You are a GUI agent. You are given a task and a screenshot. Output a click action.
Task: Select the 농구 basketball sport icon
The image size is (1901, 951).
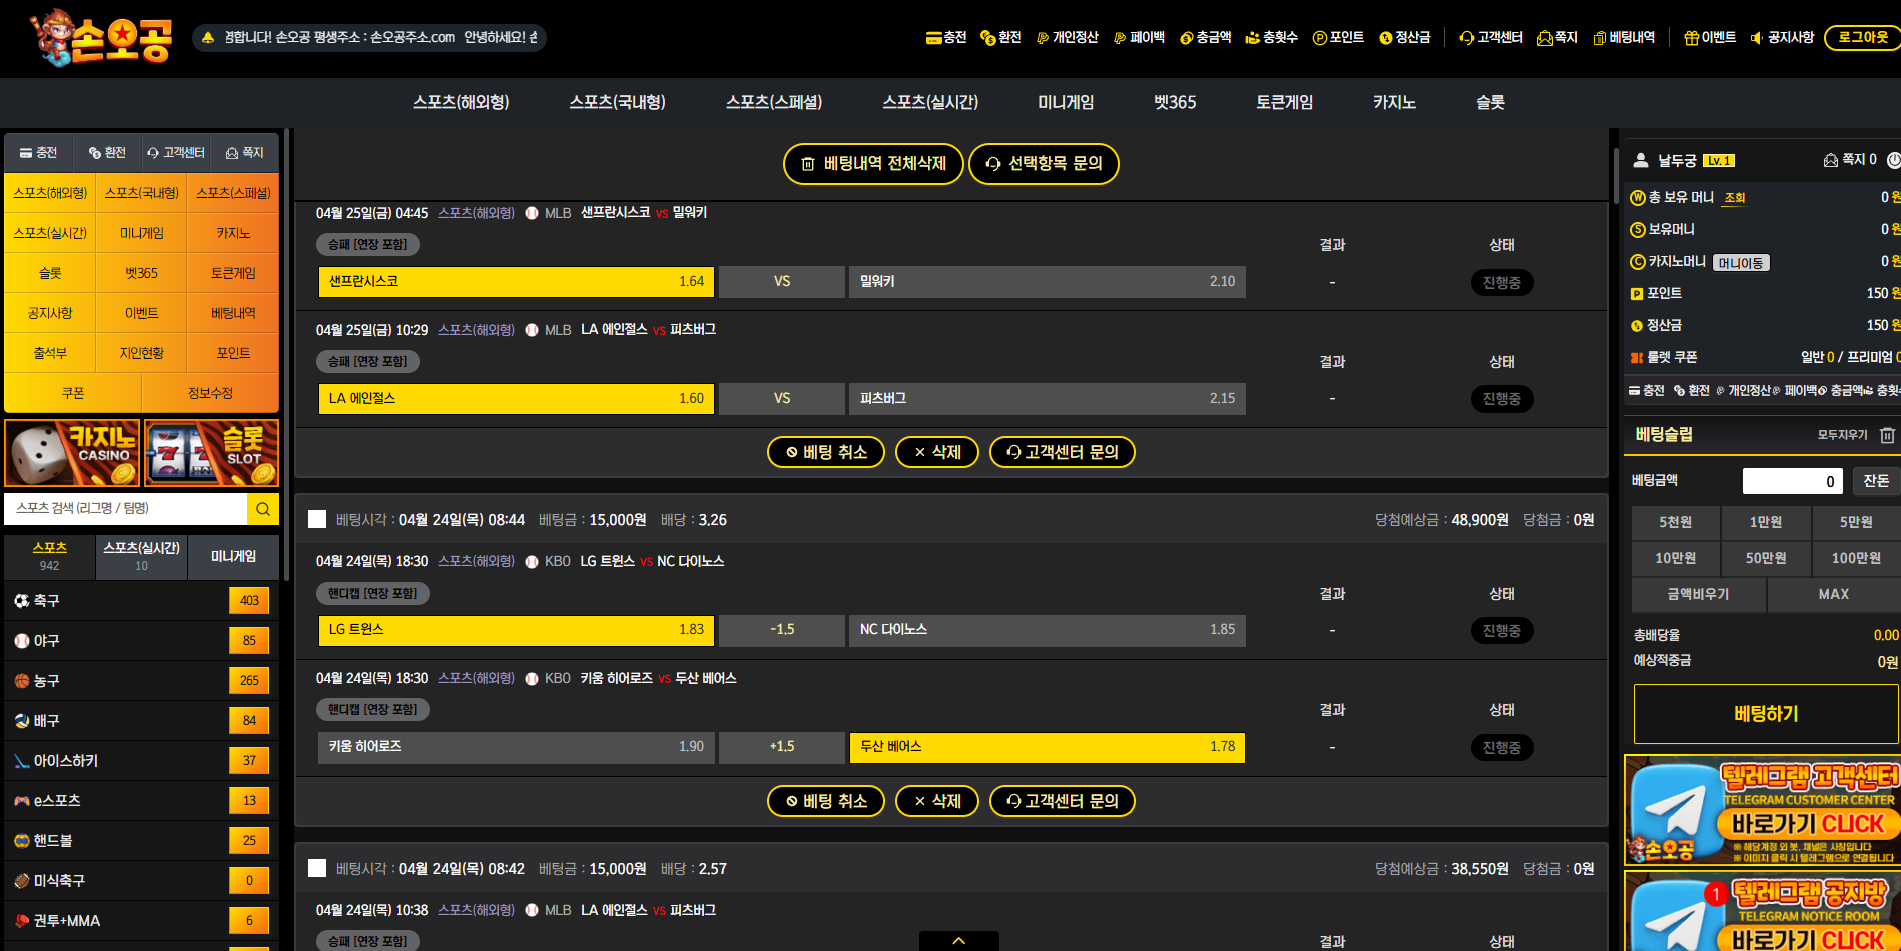click(22, 681)
